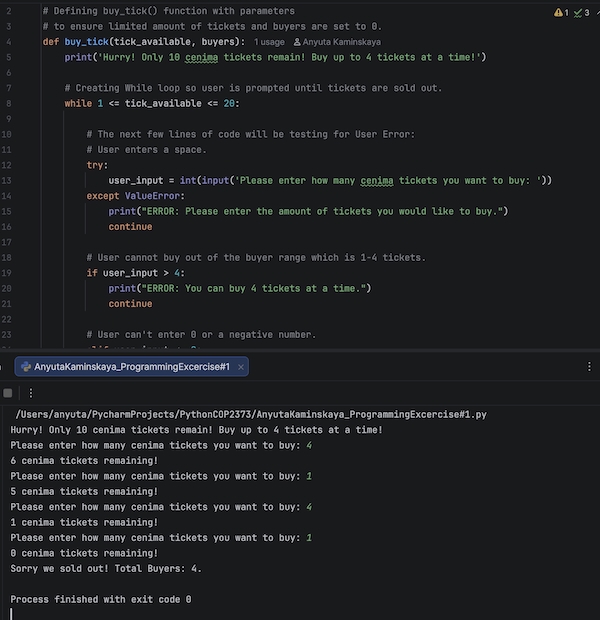
Task: Click the yellow warning indicator icon
Action: 558,13
